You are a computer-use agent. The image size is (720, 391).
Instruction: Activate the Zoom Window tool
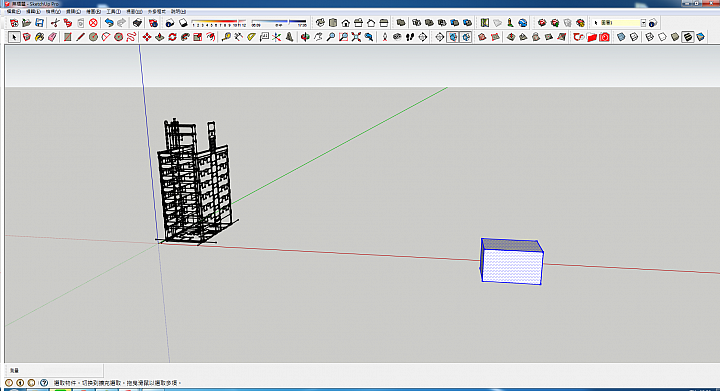click(x=343, y=37)
